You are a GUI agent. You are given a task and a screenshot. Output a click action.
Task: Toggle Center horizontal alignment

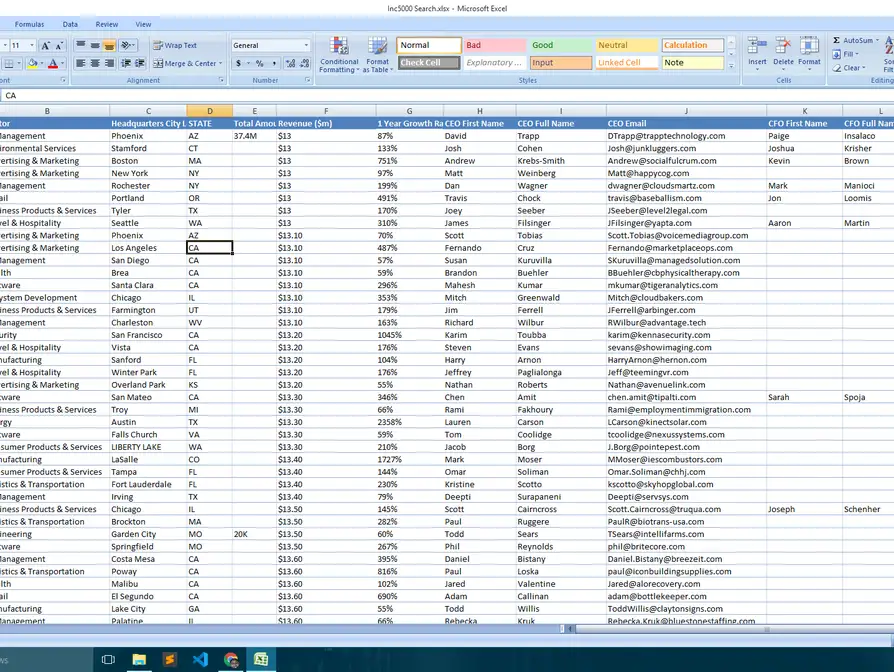[x=96, y=63]
